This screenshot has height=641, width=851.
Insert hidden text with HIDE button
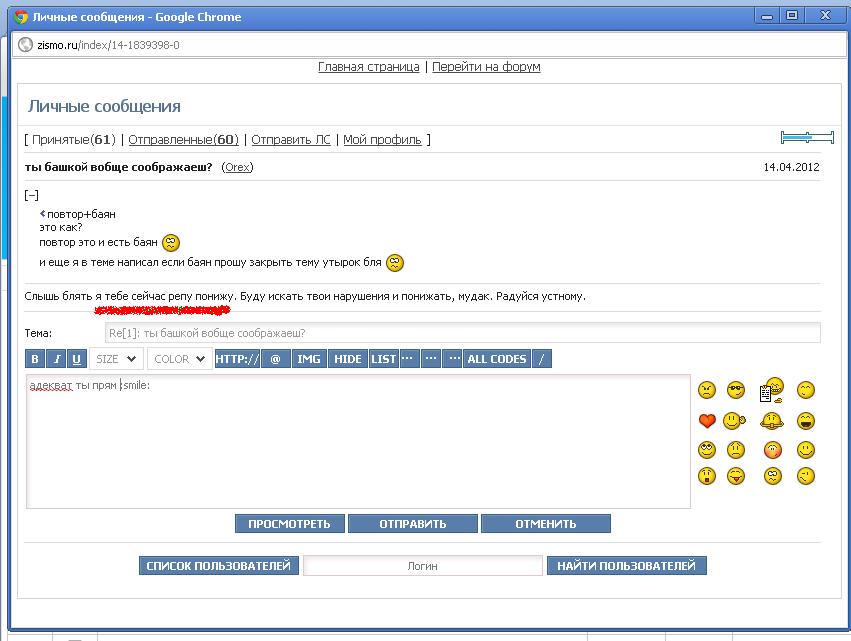click(x=347, y=359)
